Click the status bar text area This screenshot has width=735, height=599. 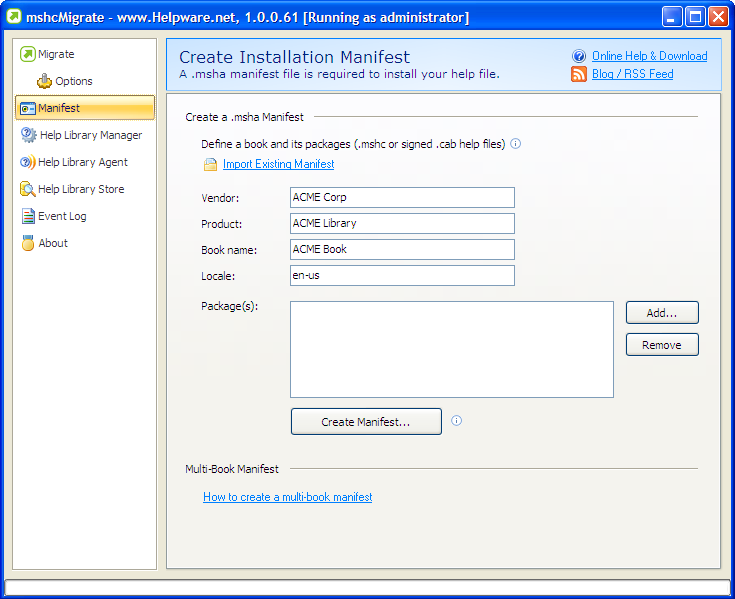(x=367, y=587)
